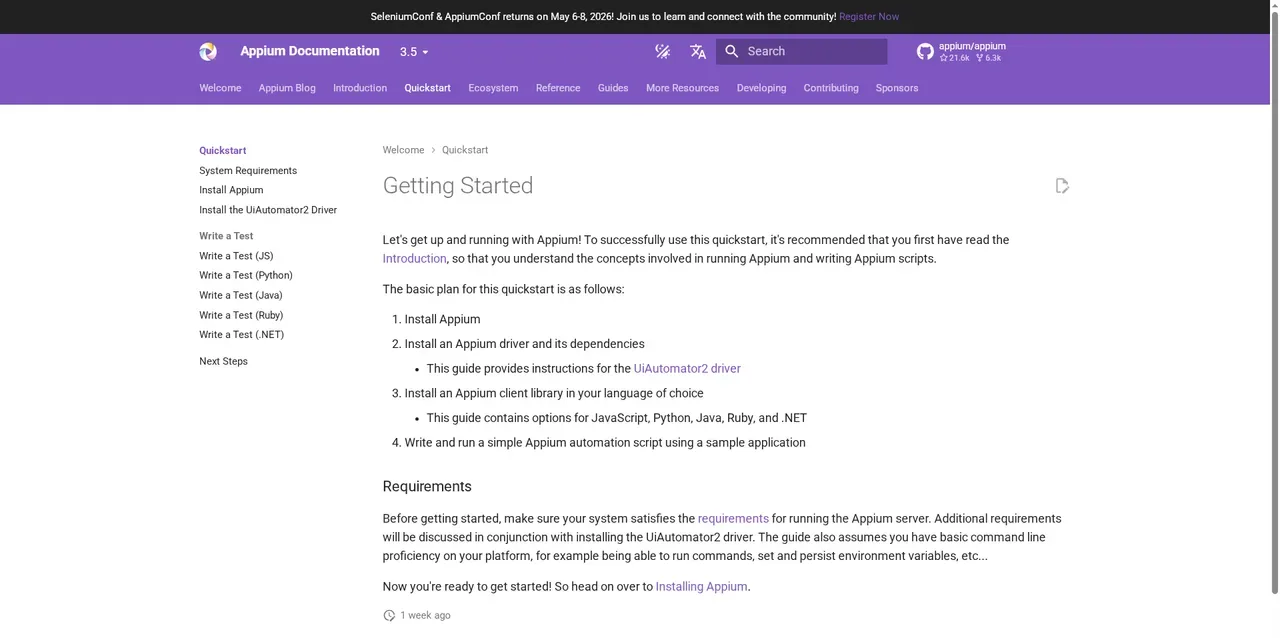Open Next Steps in the sidebar
Screen dimensions: 1280x638
223,361
